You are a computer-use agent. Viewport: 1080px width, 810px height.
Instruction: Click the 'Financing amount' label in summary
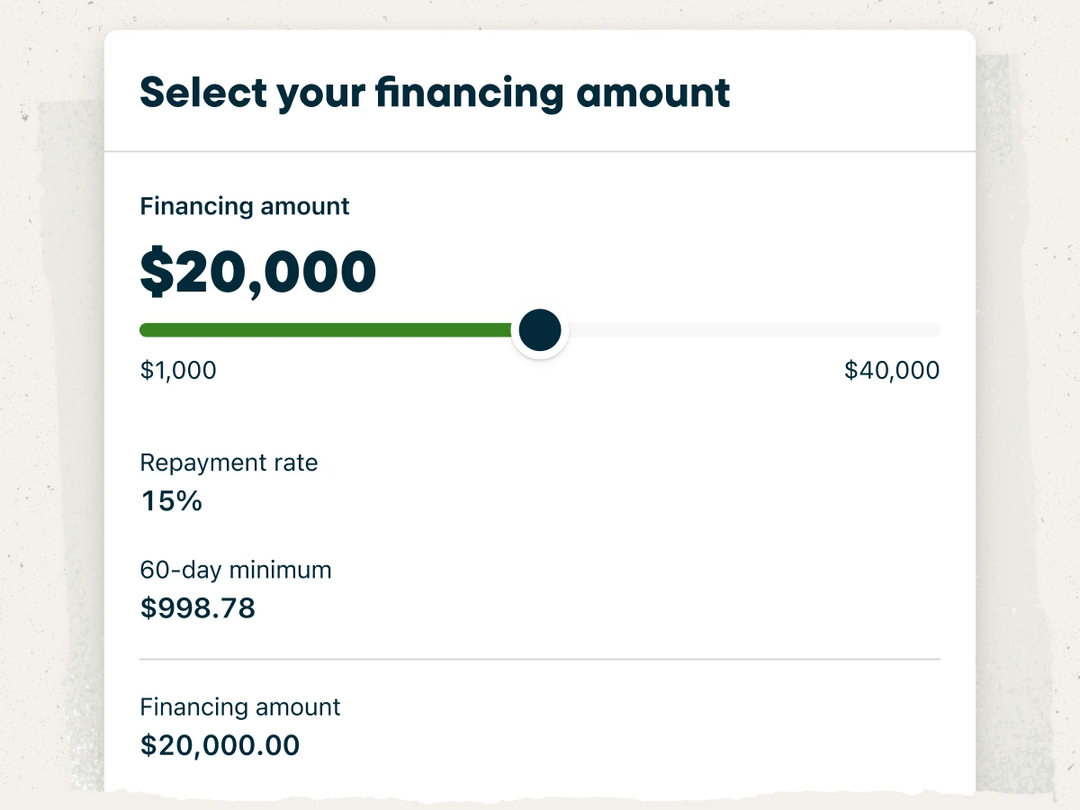[240, 707]
